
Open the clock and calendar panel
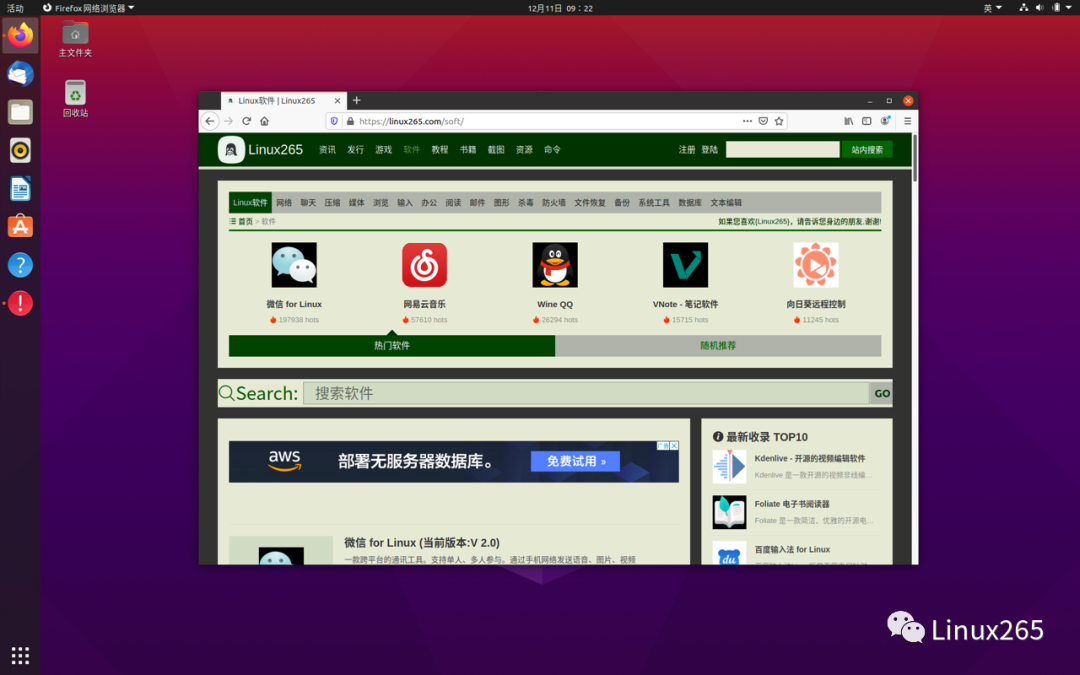pos(560,8)
